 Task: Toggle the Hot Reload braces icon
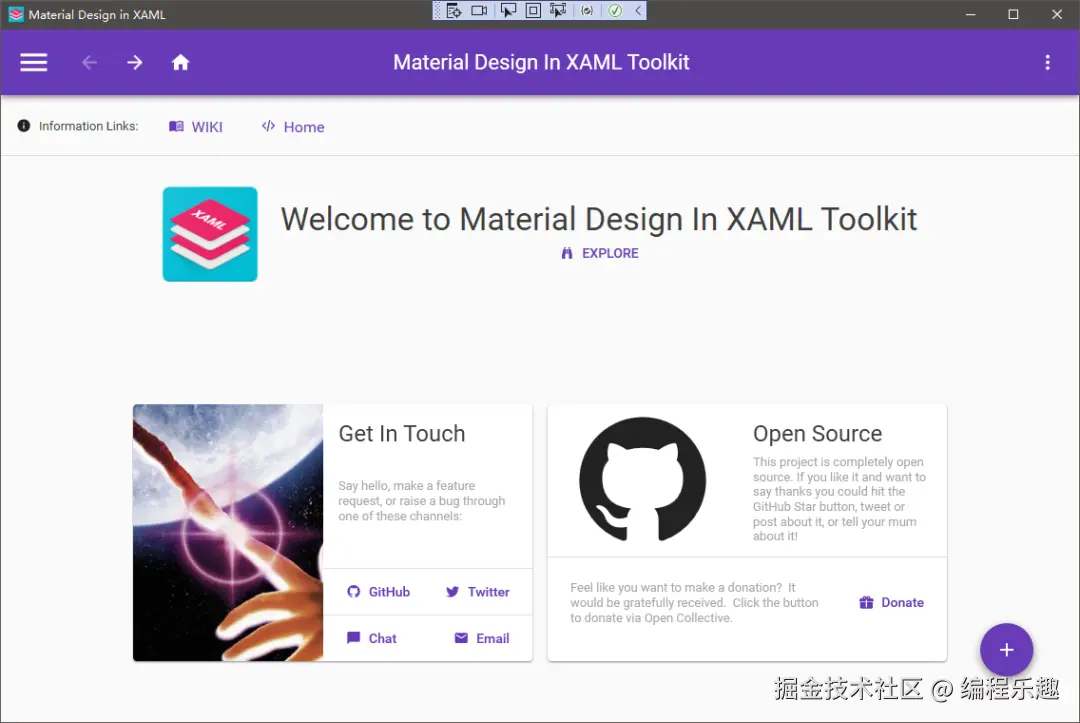[587, 10]
